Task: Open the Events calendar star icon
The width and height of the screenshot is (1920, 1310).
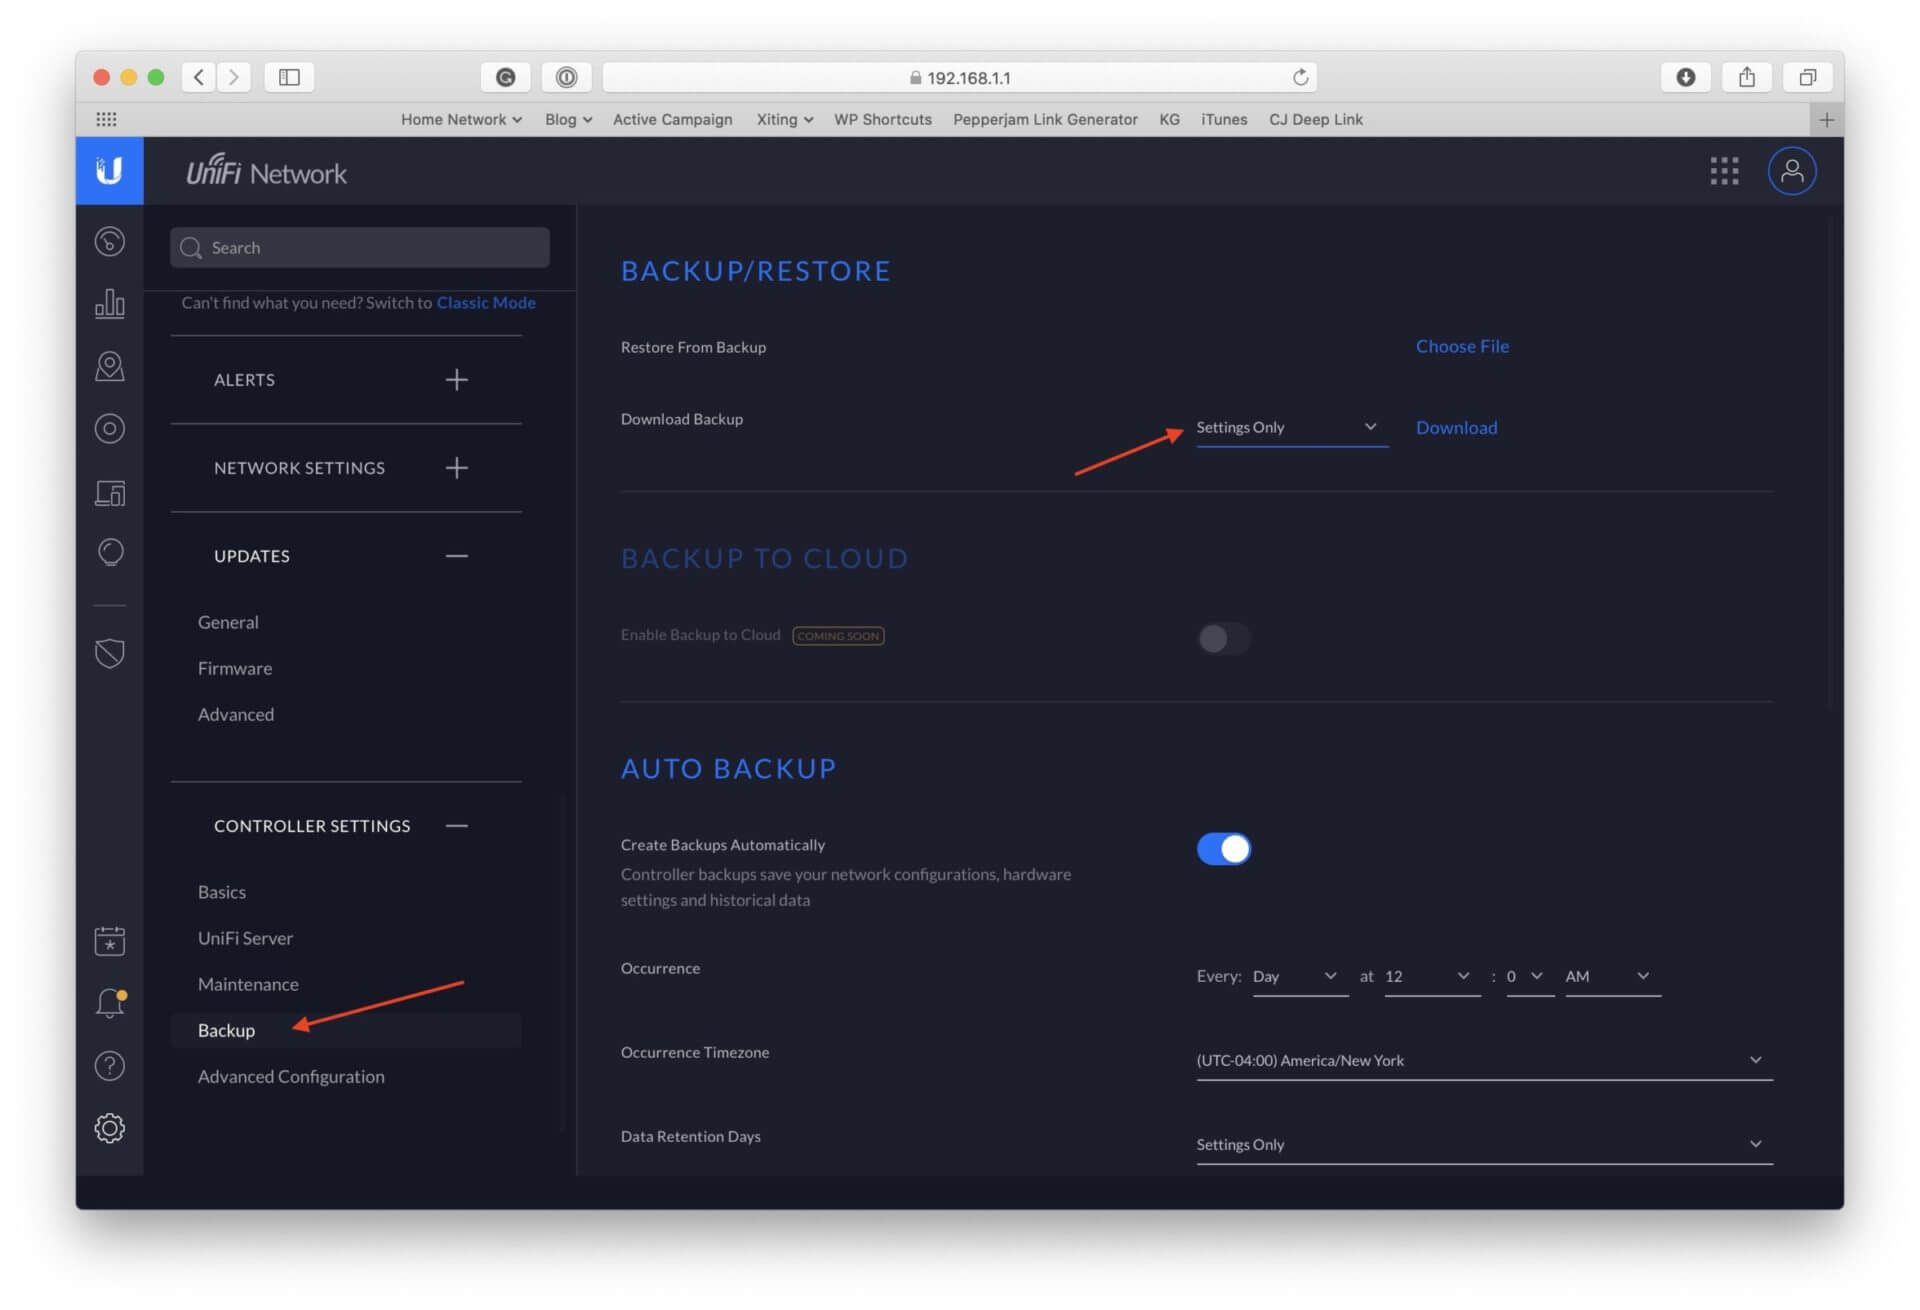Action: pos(110,941)
